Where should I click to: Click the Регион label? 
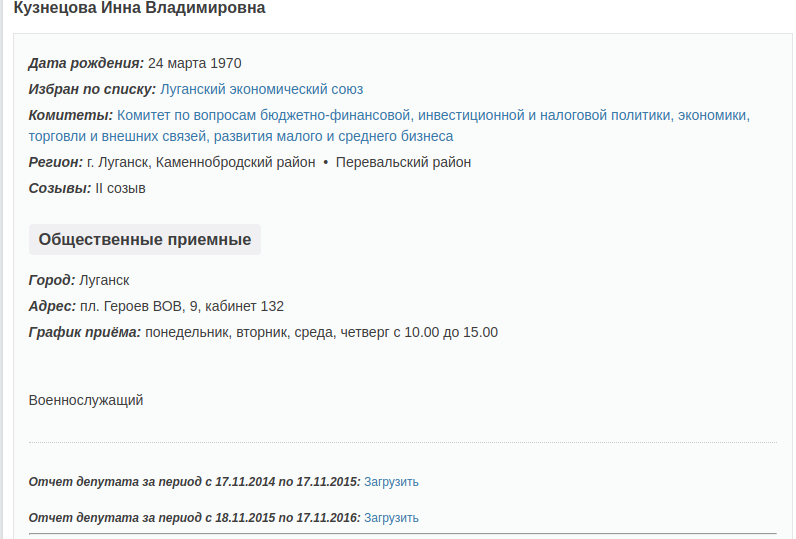coord(56,162)
